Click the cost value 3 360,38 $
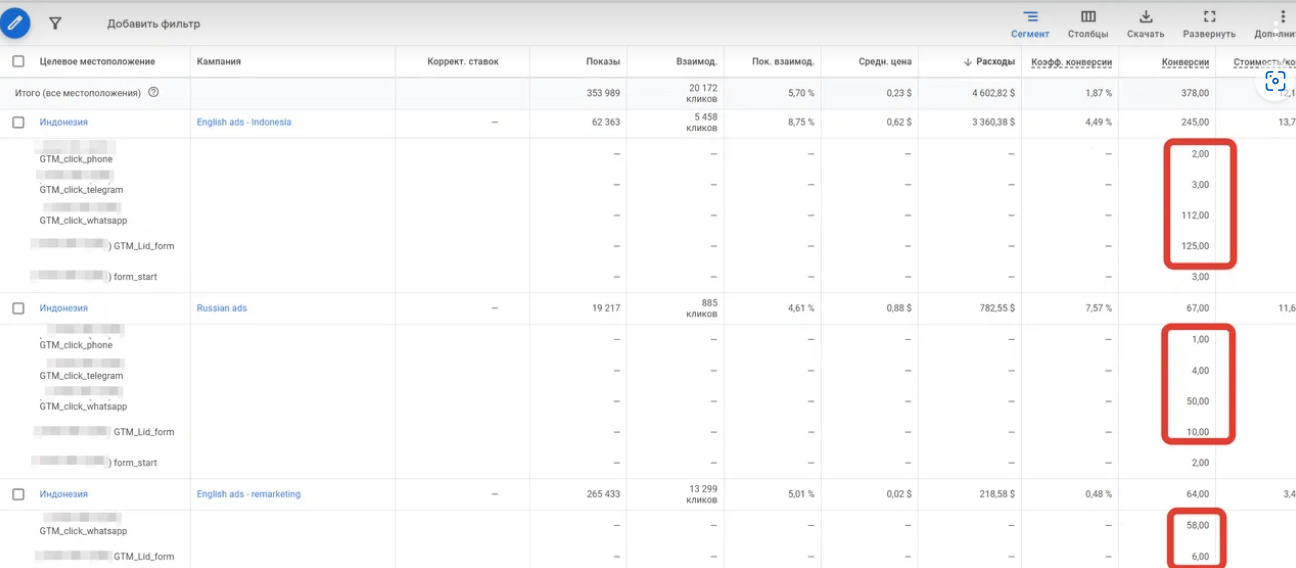This screenshot has height=568, width=1296. click(993, 122)
